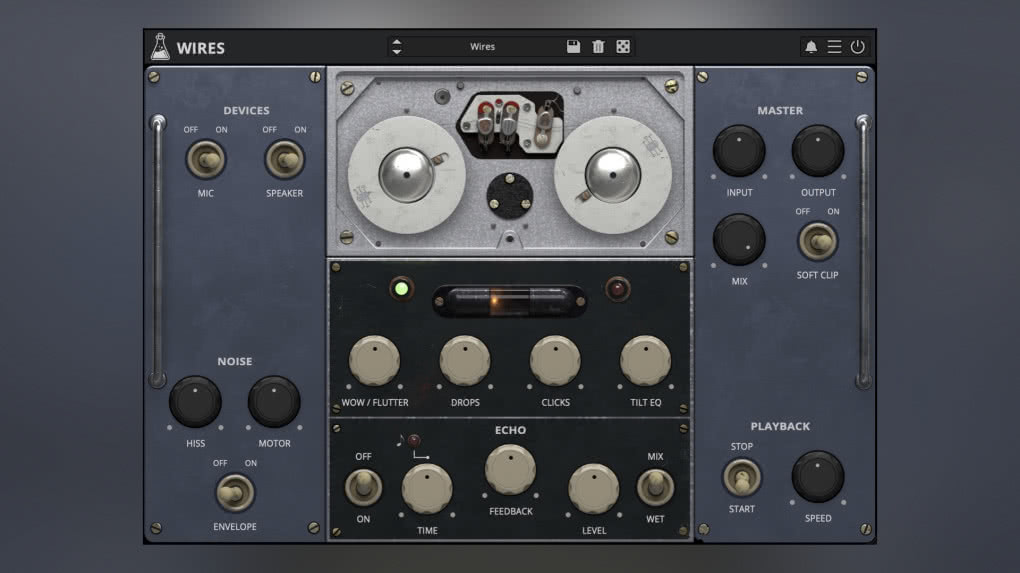Click the INPUT master knob

(x=739, y=151)
